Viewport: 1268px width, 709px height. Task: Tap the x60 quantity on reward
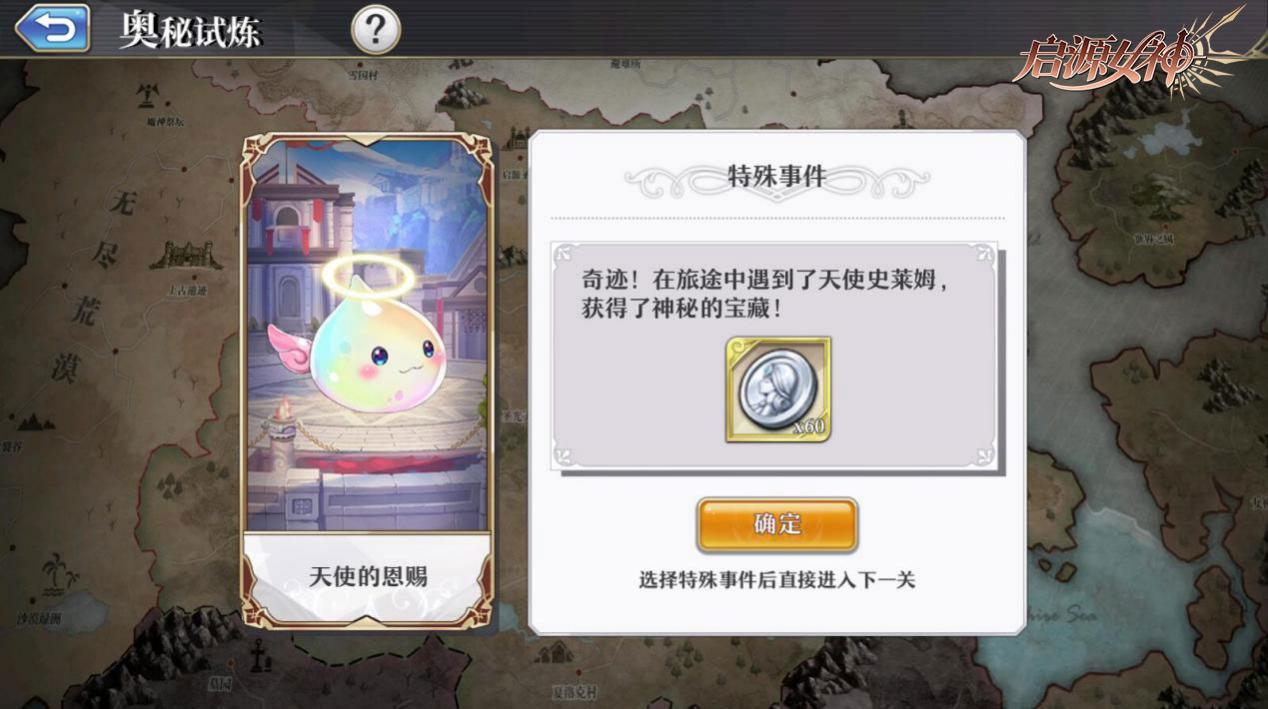pyautogui.click(x=807, y=427)
